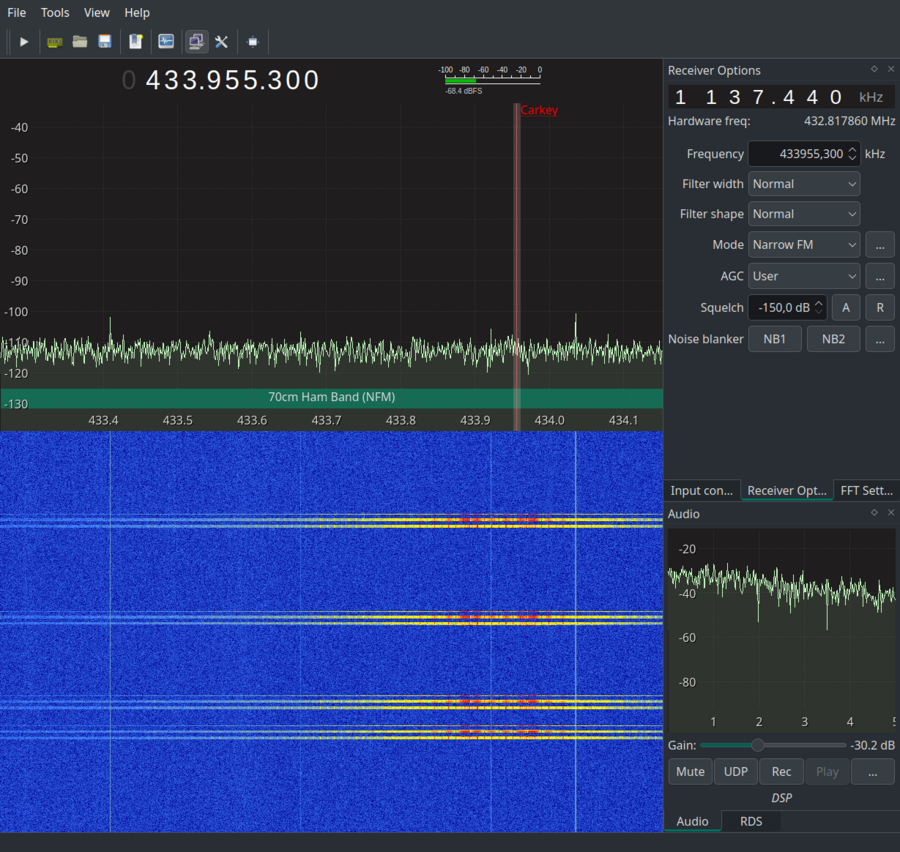This screenshot has width=900, height=852.
Task: Open remote control settings wrench icon
Action: click(x=222, y=42)
